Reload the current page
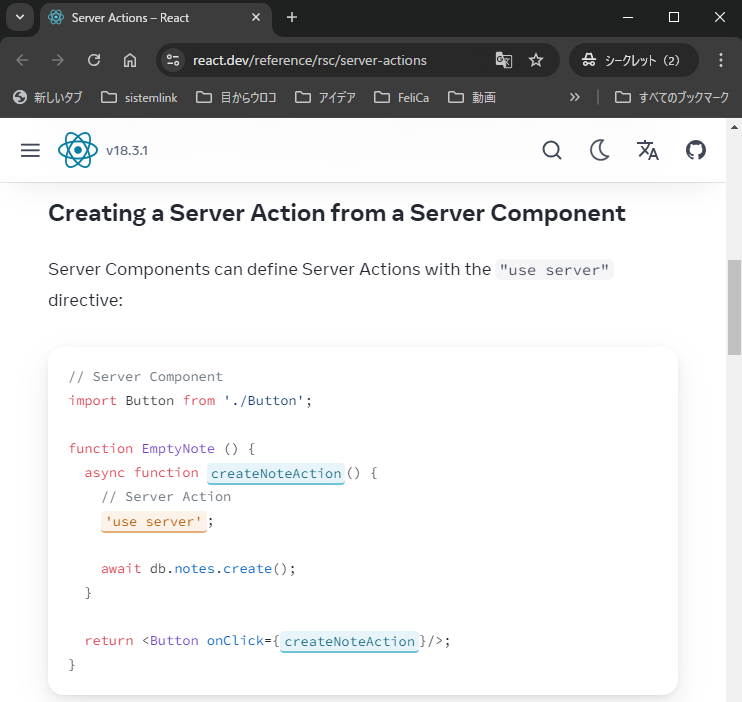742x702 pixels. click(x=94, y=60)
